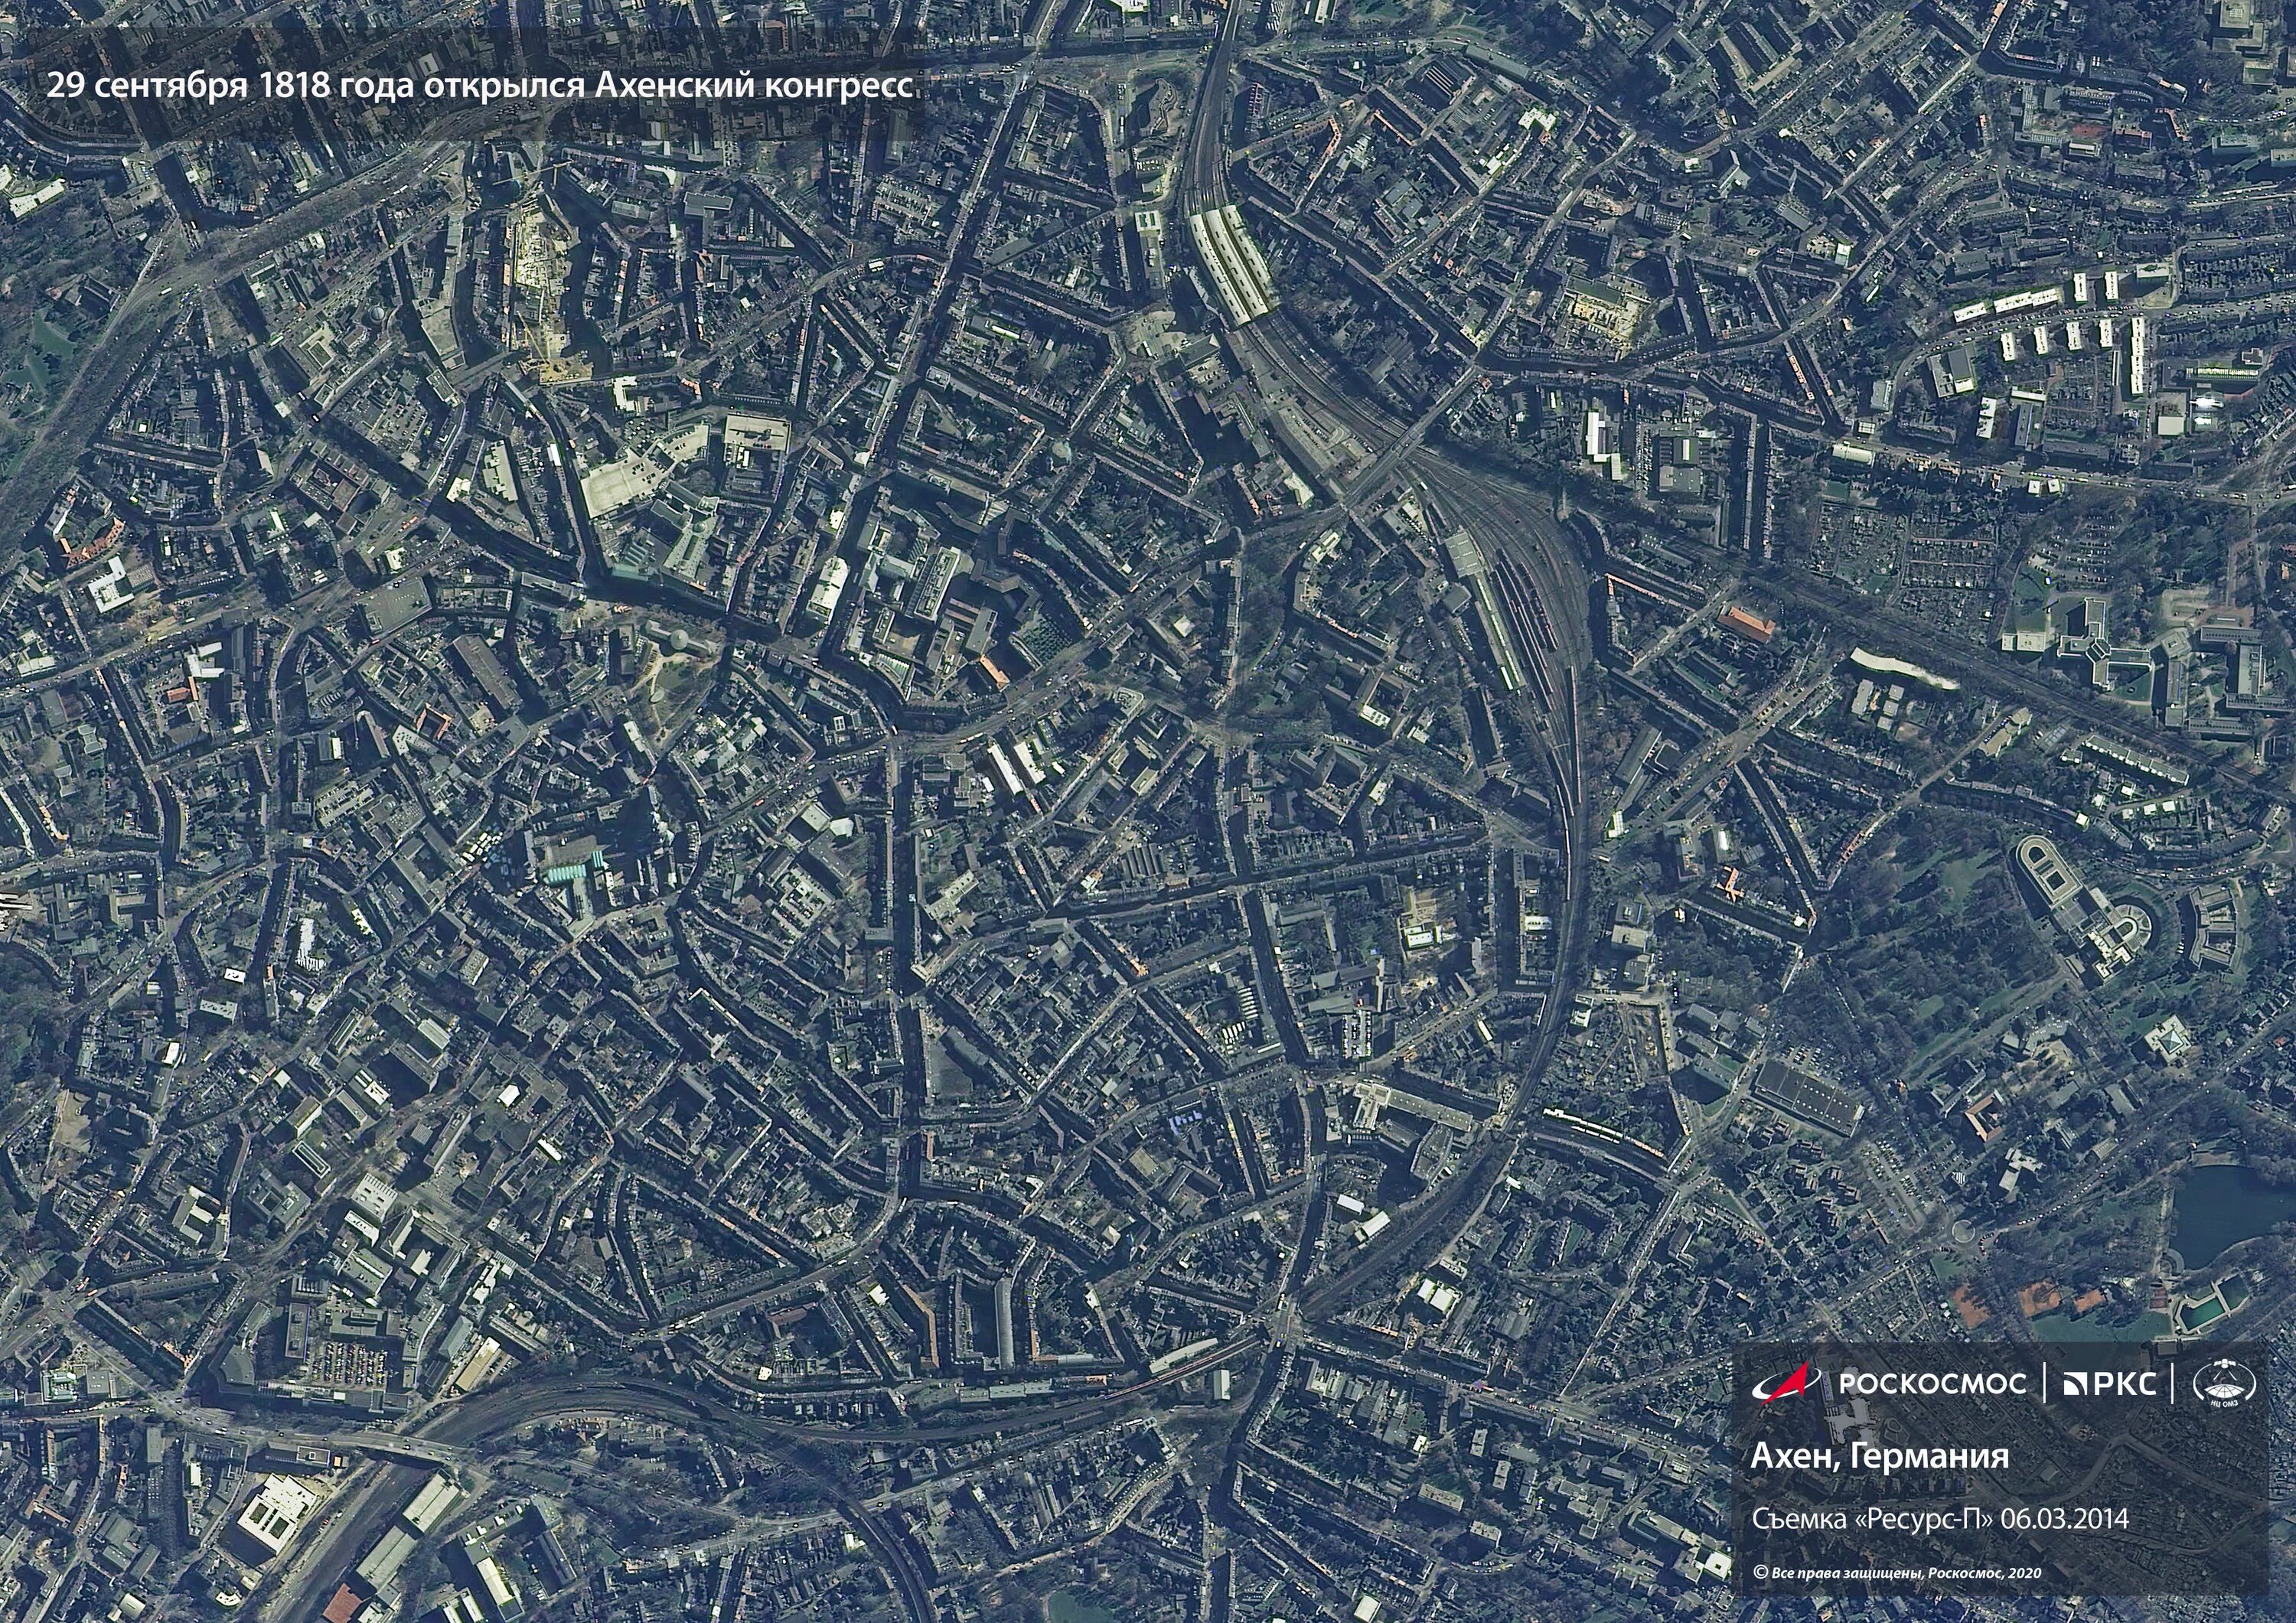Click the orange-roofed long building east of the rail yard
Viewport: 2296px width, 1623px height.
point(1746,623)
